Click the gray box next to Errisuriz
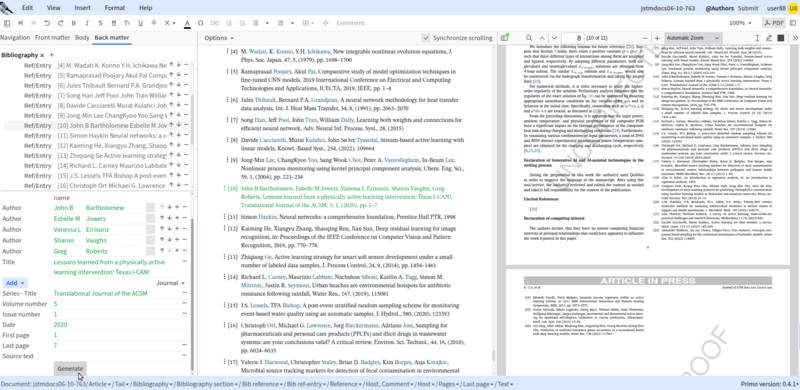Image resolution: width=800 pixels, height=390 pixels. tap(150, 229)
